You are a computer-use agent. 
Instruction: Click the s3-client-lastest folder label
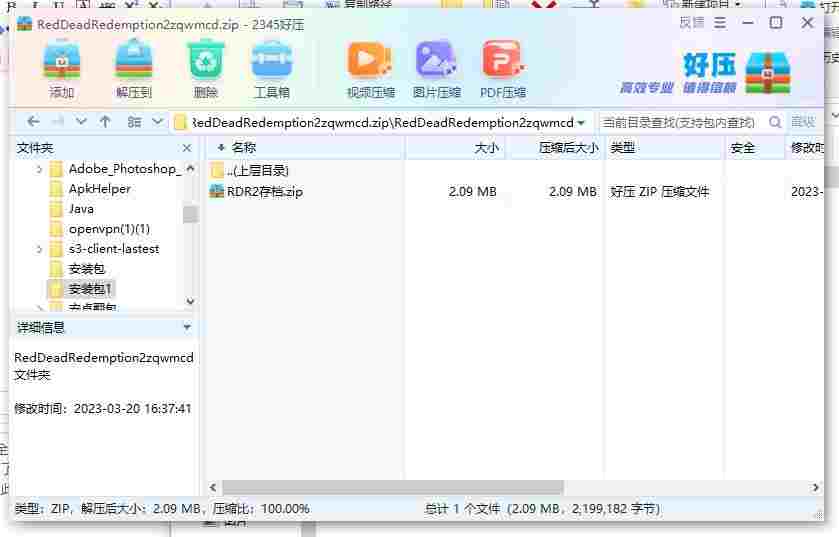tap(114, 249)
